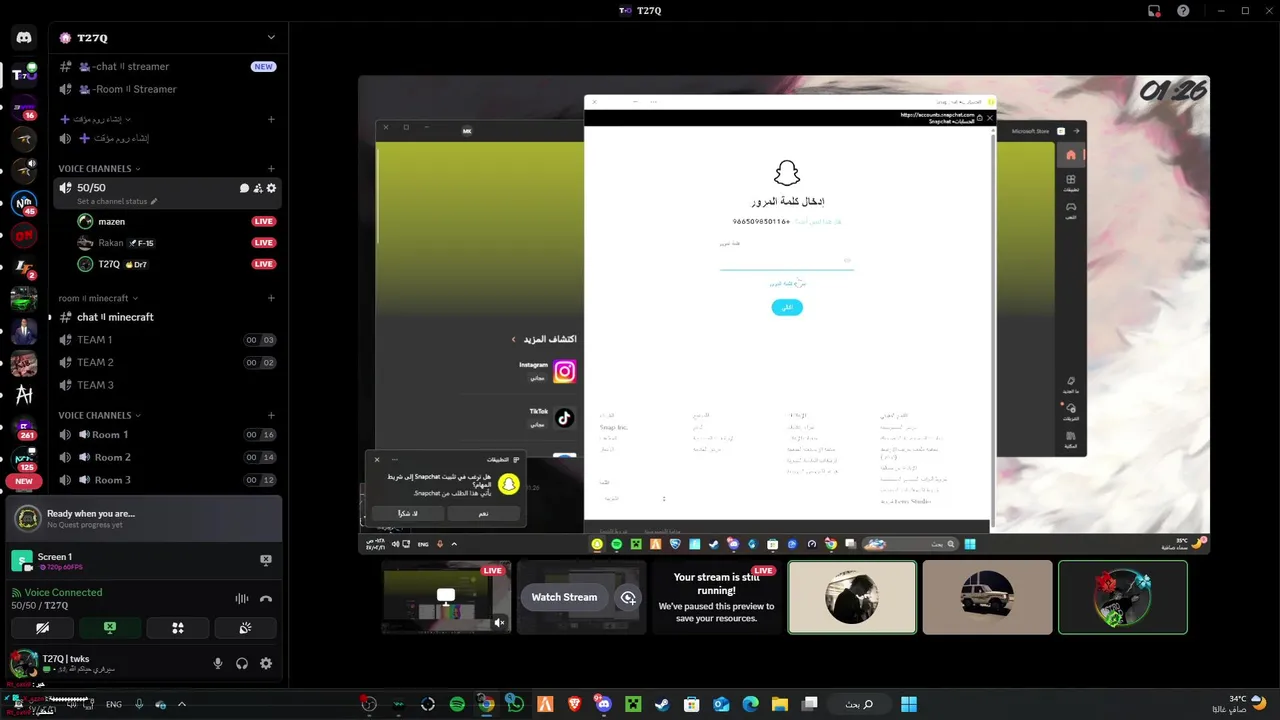The height and width of the screenshot is (720, 1280).
Task: Open the T27Q server icon in sidebar
Action: coord(24,75)
